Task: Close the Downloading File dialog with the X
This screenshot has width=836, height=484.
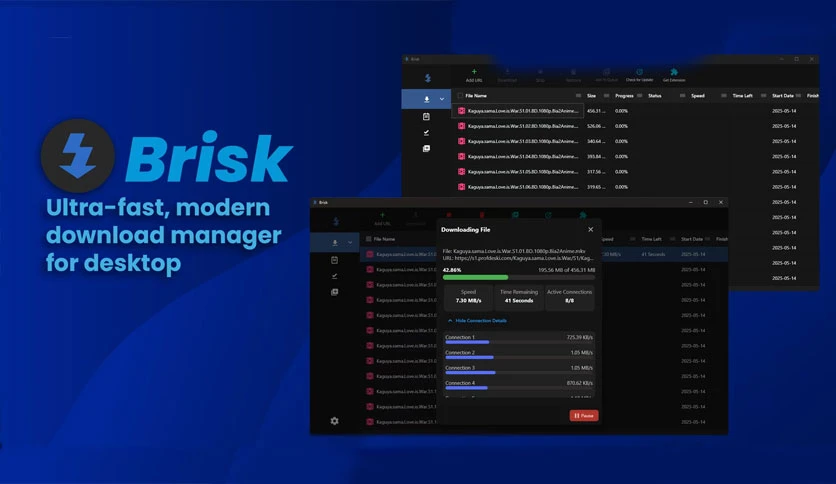Action: coord(590,229)
